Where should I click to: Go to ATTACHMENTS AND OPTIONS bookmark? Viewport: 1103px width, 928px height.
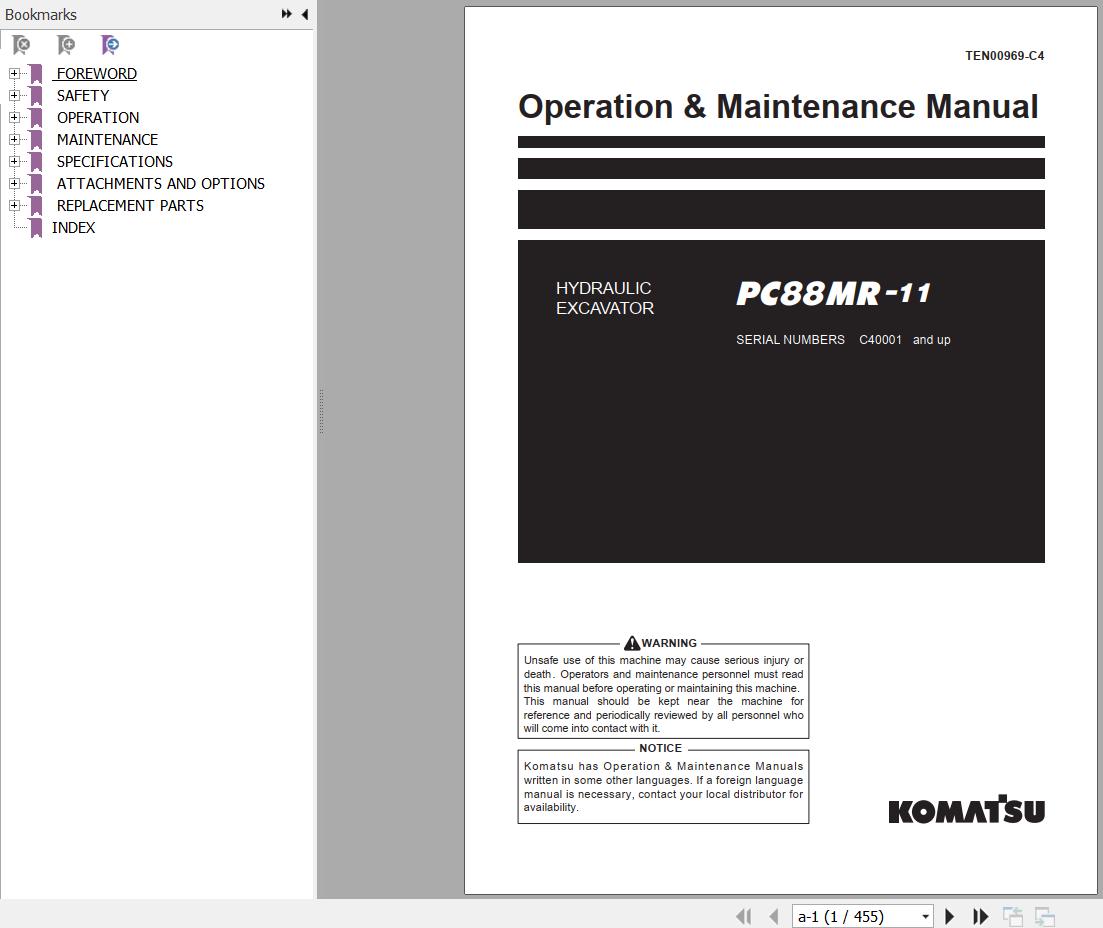(160, 184)
